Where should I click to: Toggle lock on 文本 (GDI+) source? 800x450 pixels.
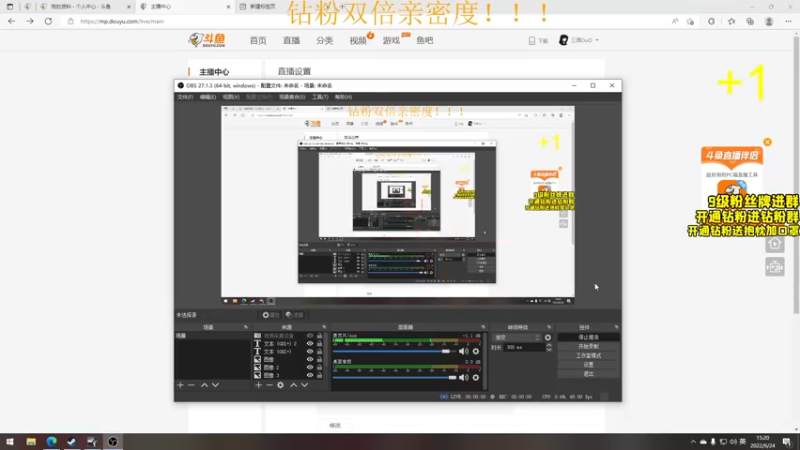[x=319, y=352]
